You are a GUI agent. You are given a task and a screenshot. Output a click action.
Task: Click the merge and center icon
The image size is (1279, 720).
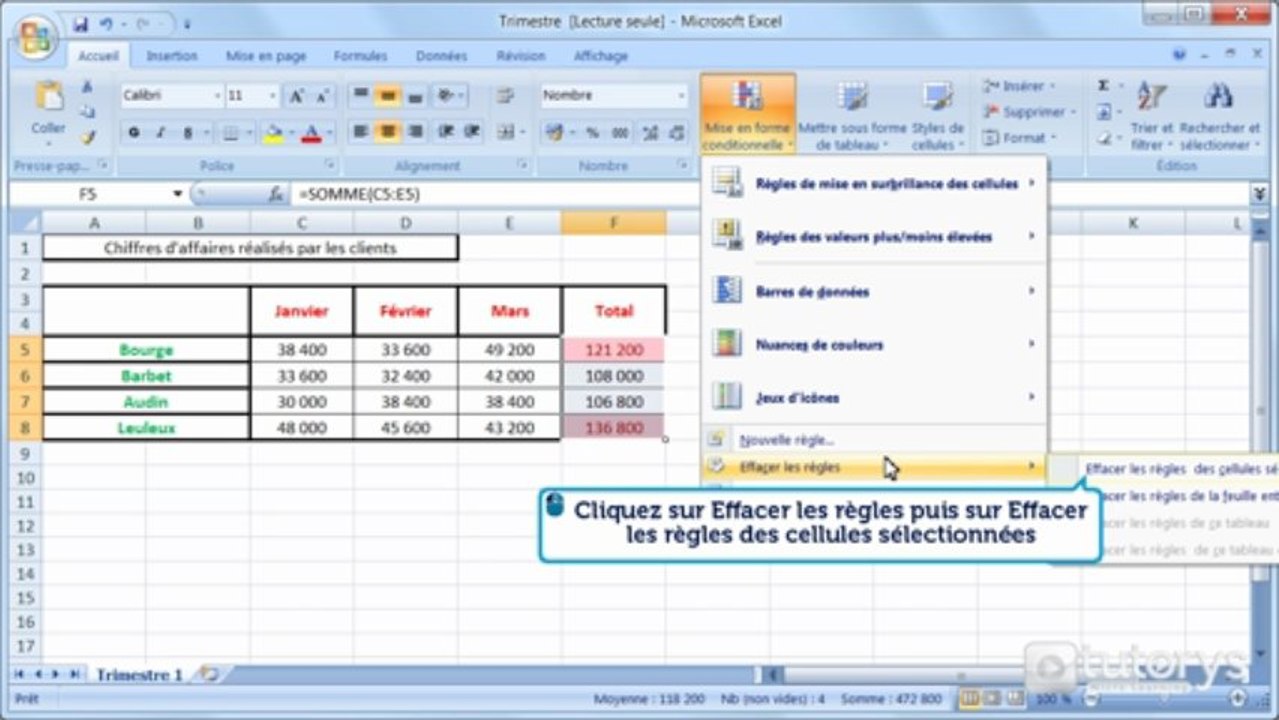[506, 132]
